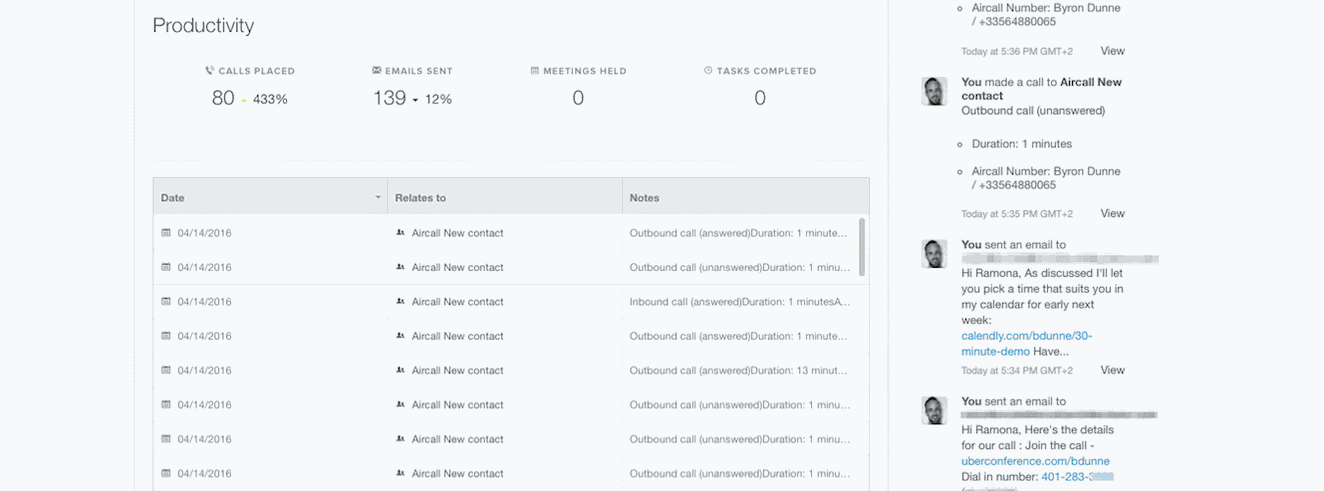Screen dimensions: 1324x491
Task: Click 'Outbound call (unanswered)' in the activity feed
Action: point(1033,111)
